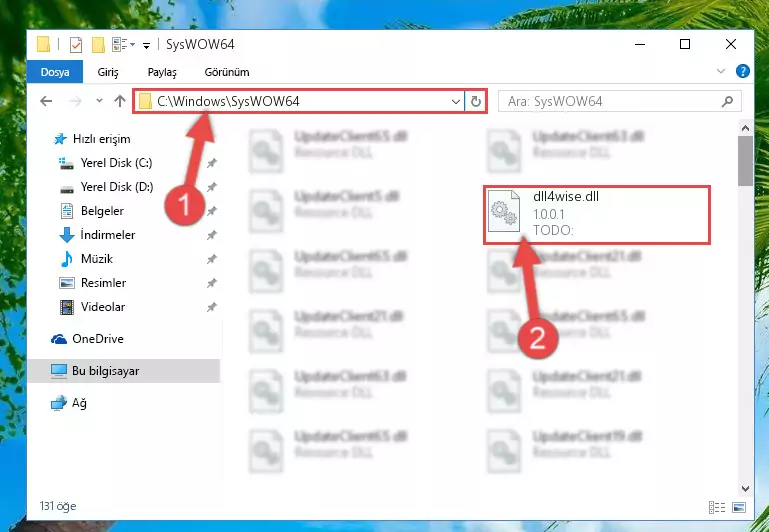
Task: Click the New Folder icon in quick access toolbar
Action: (x=98, y=45)
